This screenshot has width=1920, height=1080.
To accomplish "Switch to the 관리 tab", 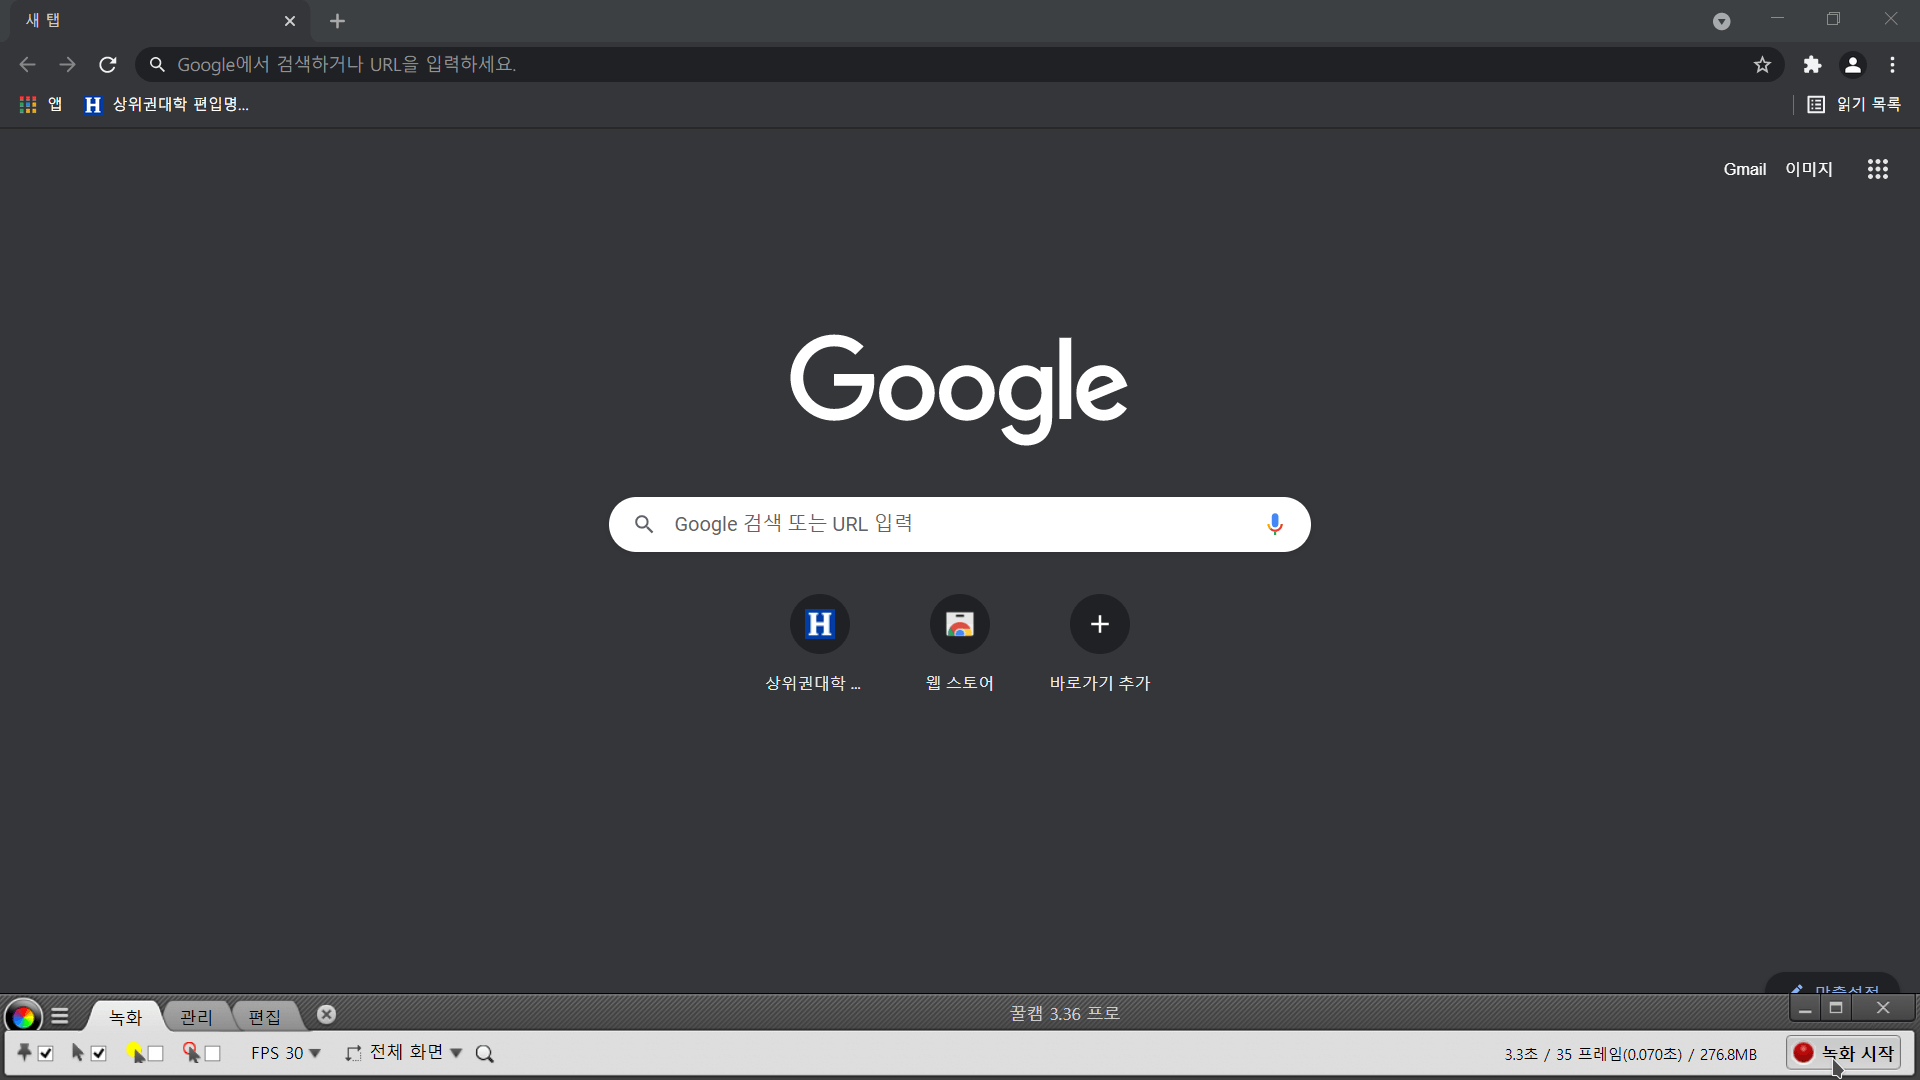I will (196, 1017).
